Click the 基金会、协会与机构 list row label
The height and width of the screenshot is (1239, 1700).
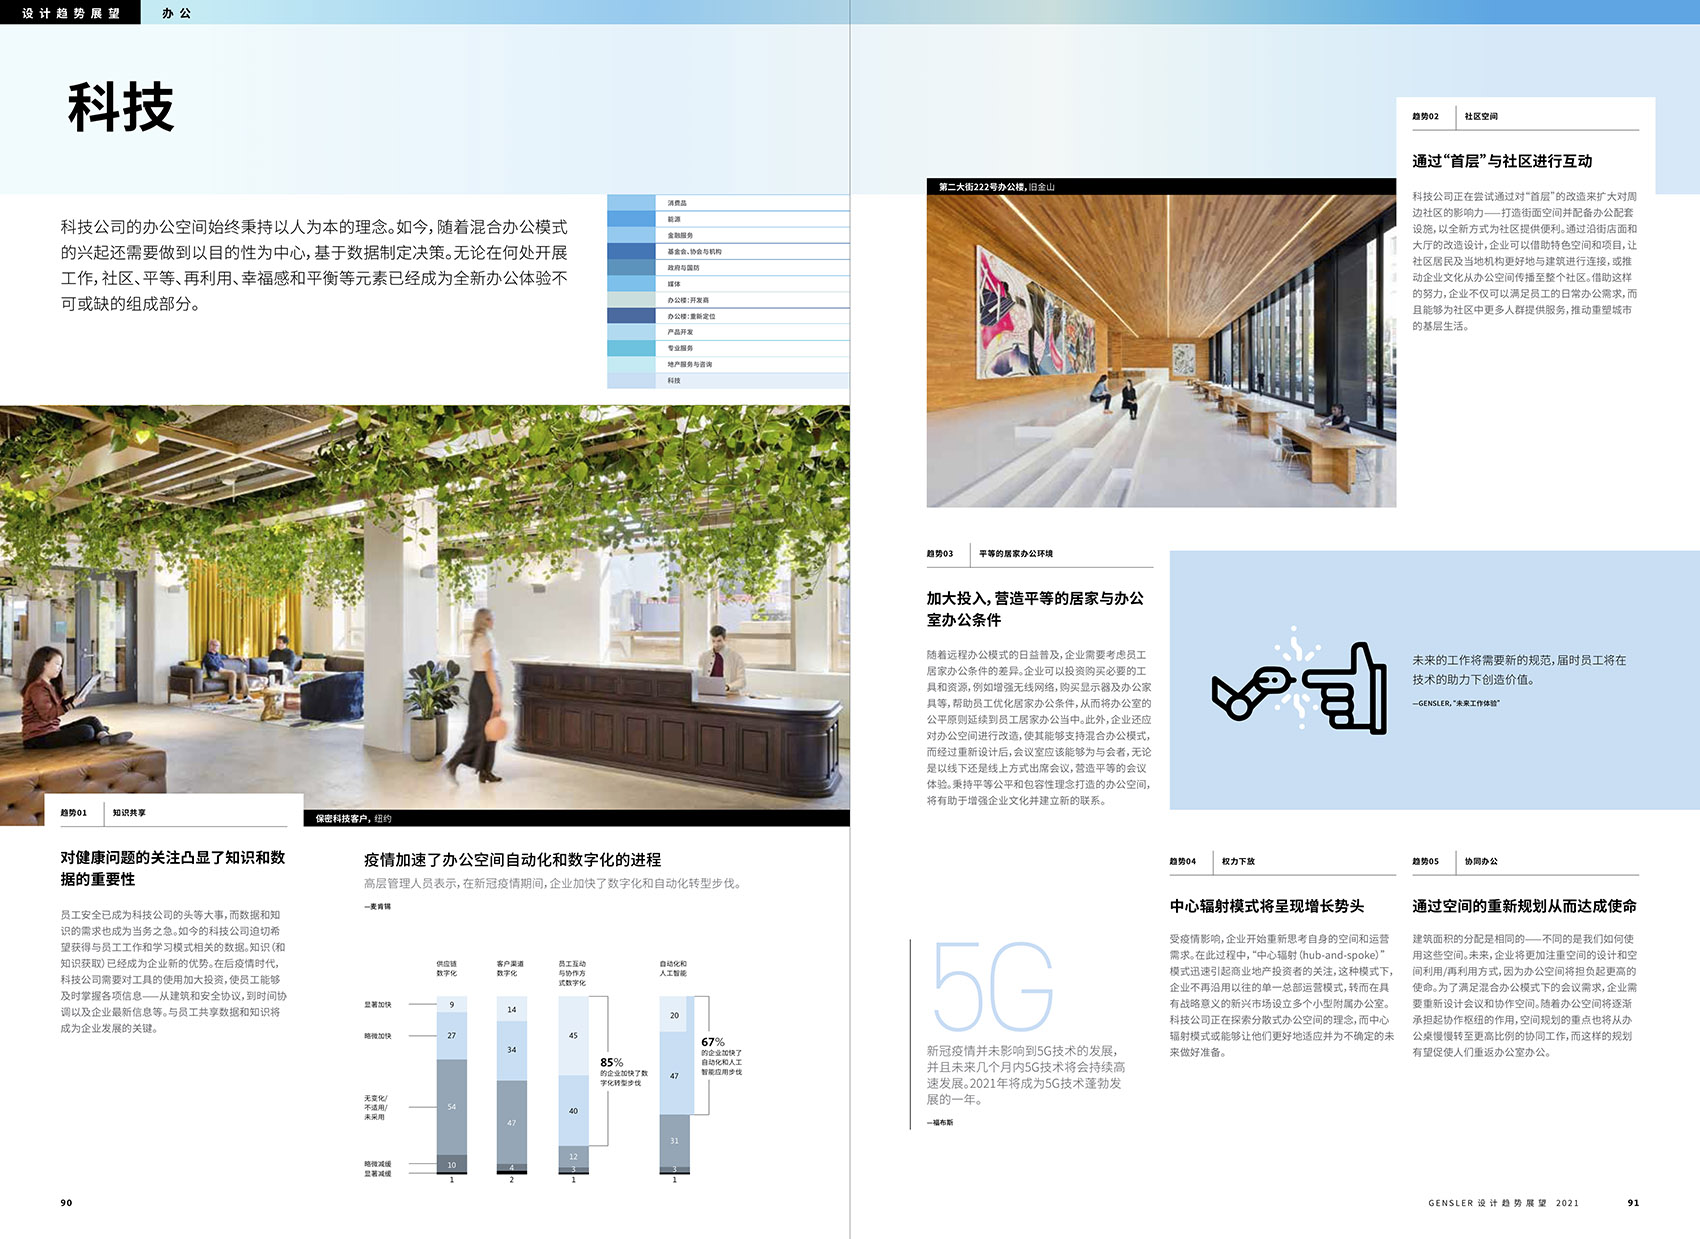pos(694,252)
